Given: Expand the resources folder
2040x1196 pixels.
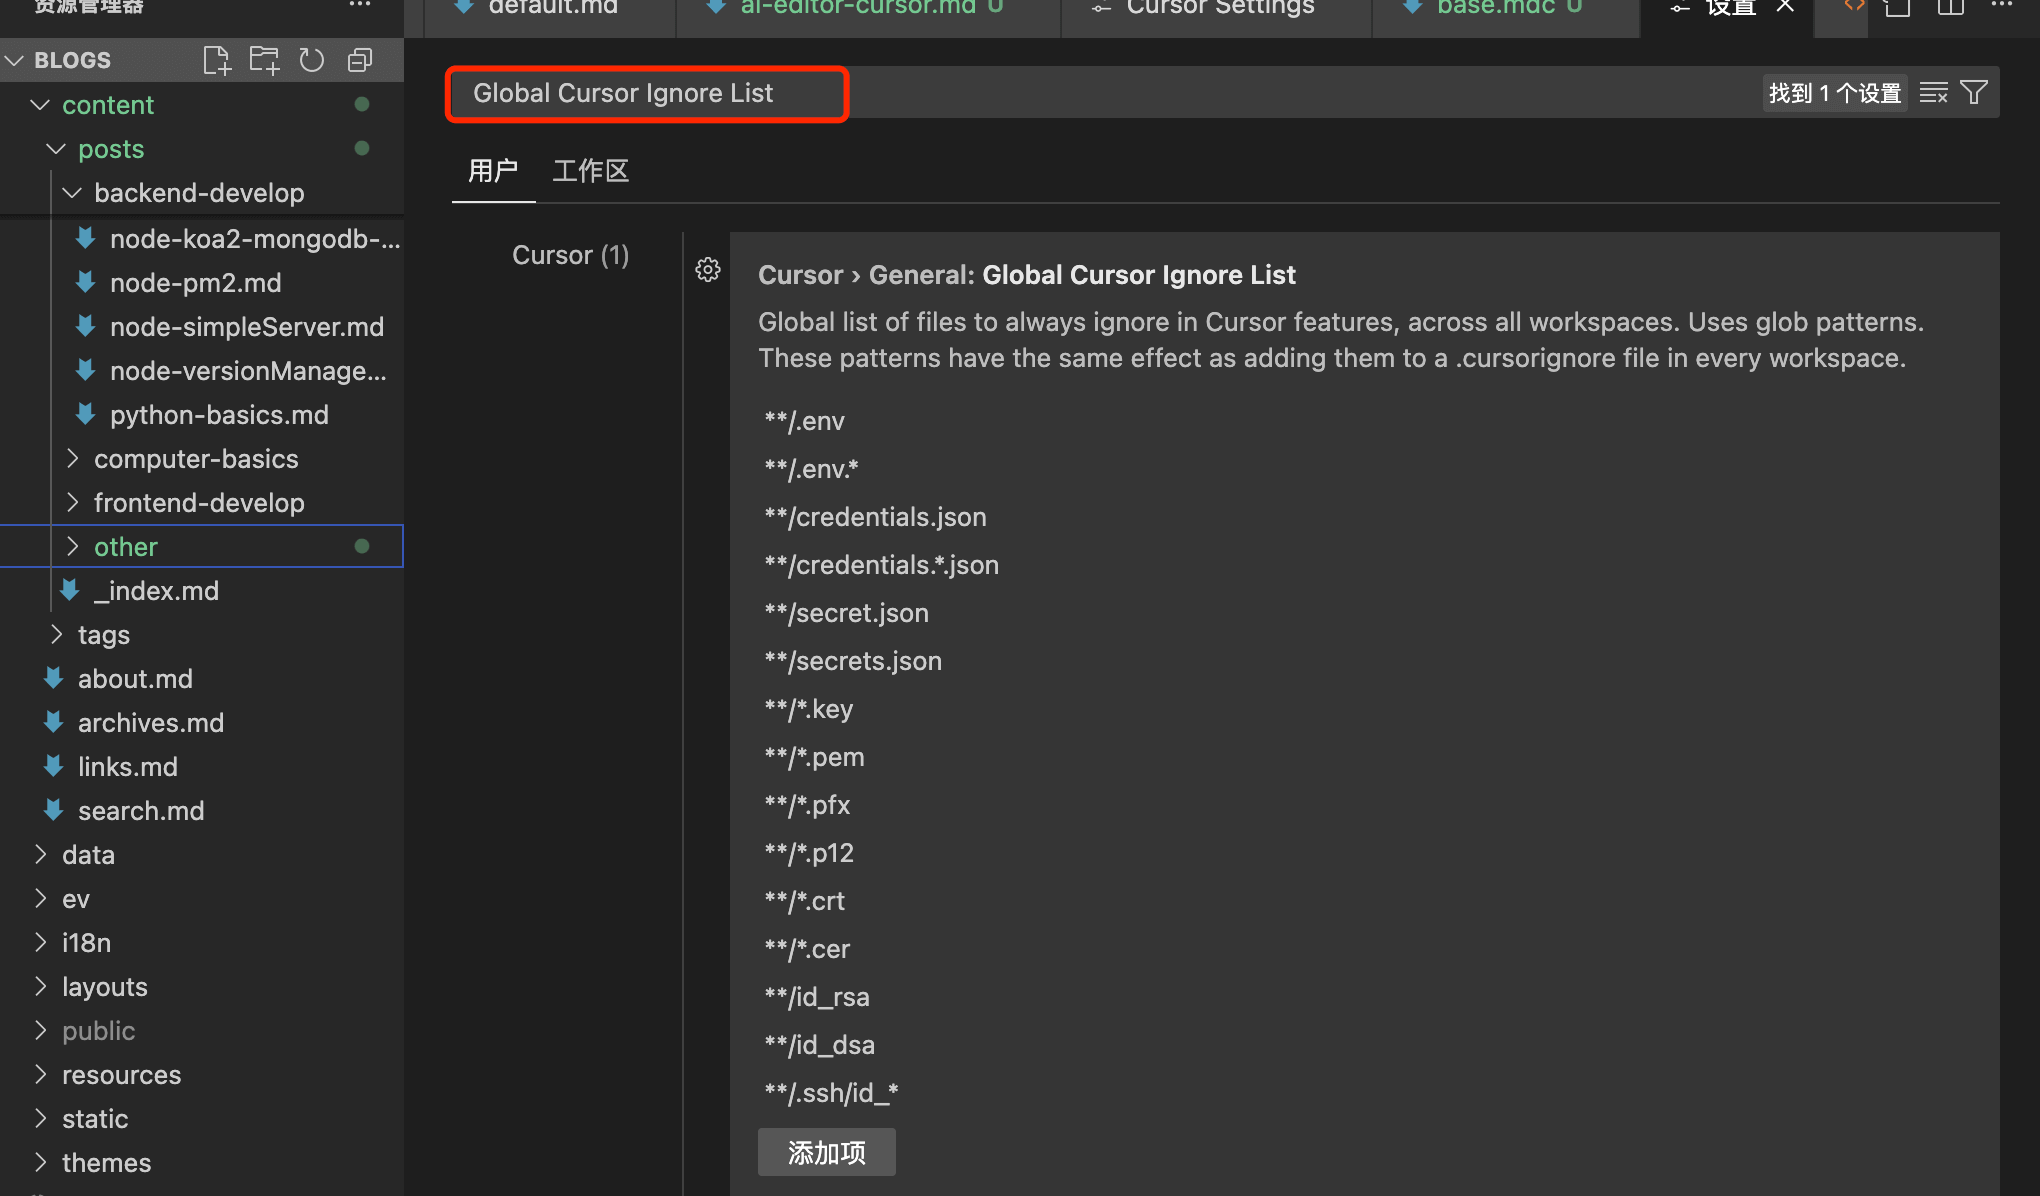Looking at the screenshot, I should 202,1075.
